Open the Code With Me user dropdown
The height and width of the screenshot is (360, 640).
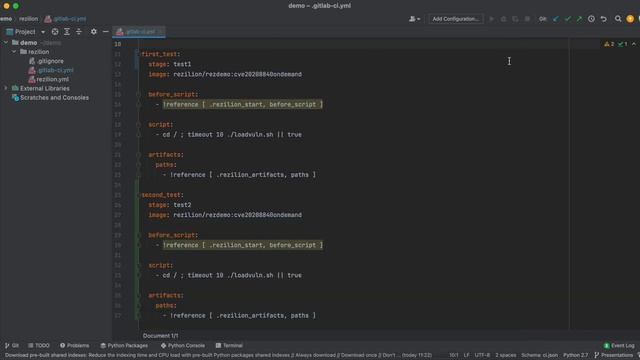(414, 19)
